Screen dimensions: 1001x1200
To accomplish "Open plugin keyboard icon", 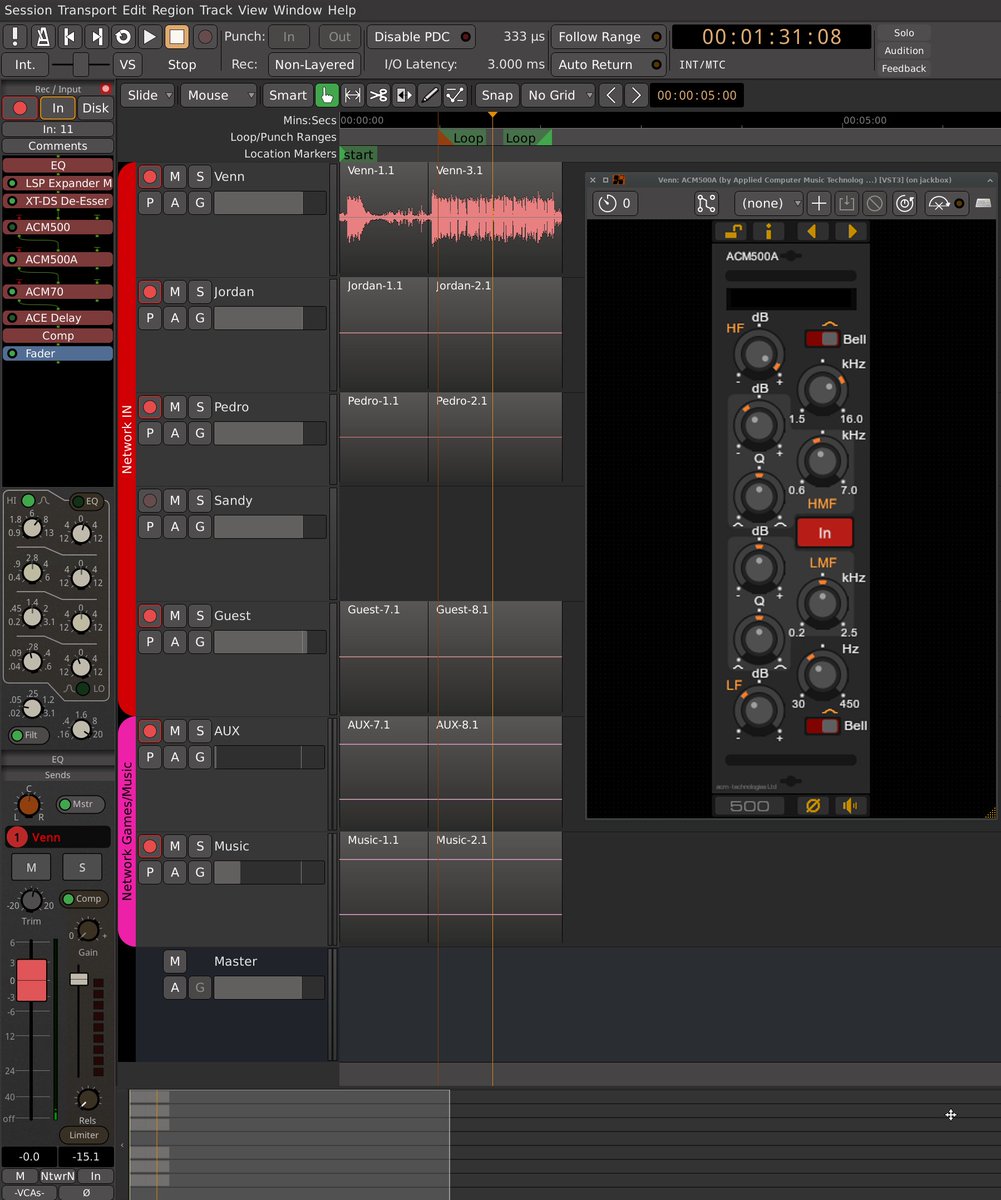I will [x=984, y=203].
